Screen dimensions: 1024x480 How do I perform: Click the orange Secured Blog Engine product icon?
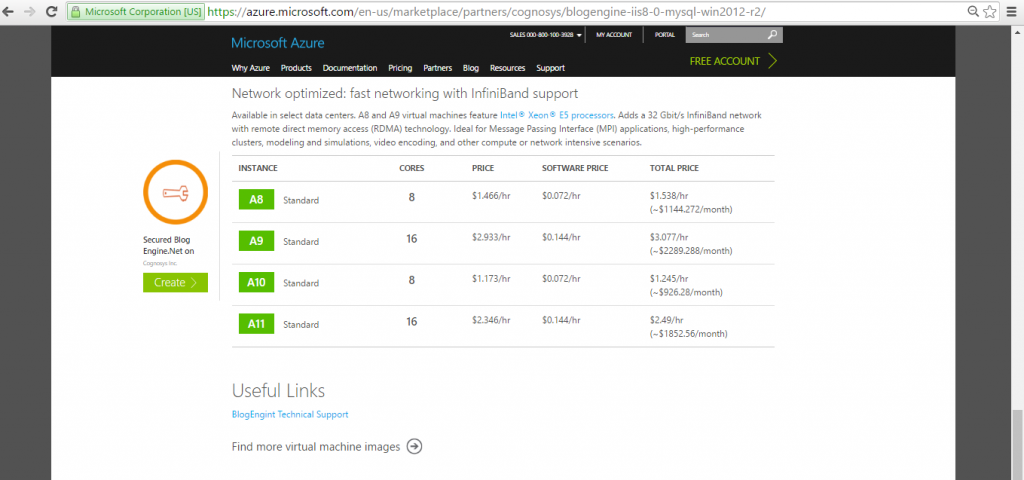click(x=175, y=192)
